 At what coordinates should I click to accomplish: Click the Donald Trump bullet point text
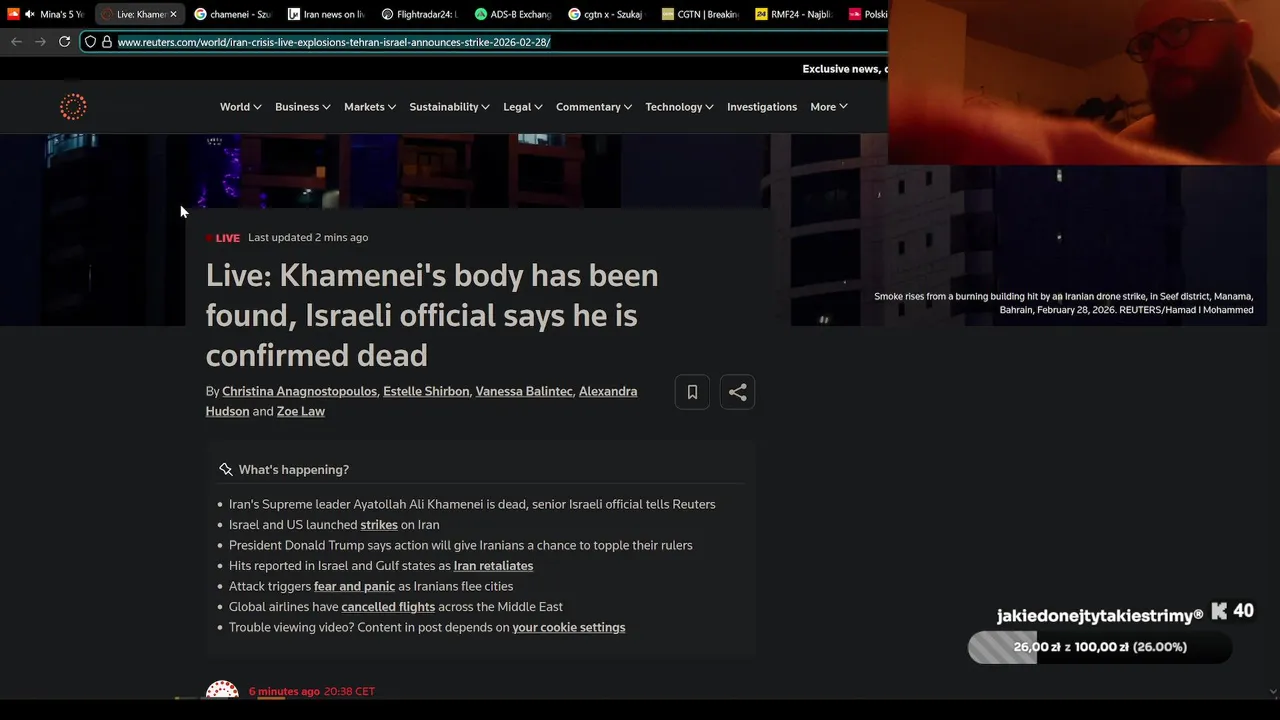(460, 545)
